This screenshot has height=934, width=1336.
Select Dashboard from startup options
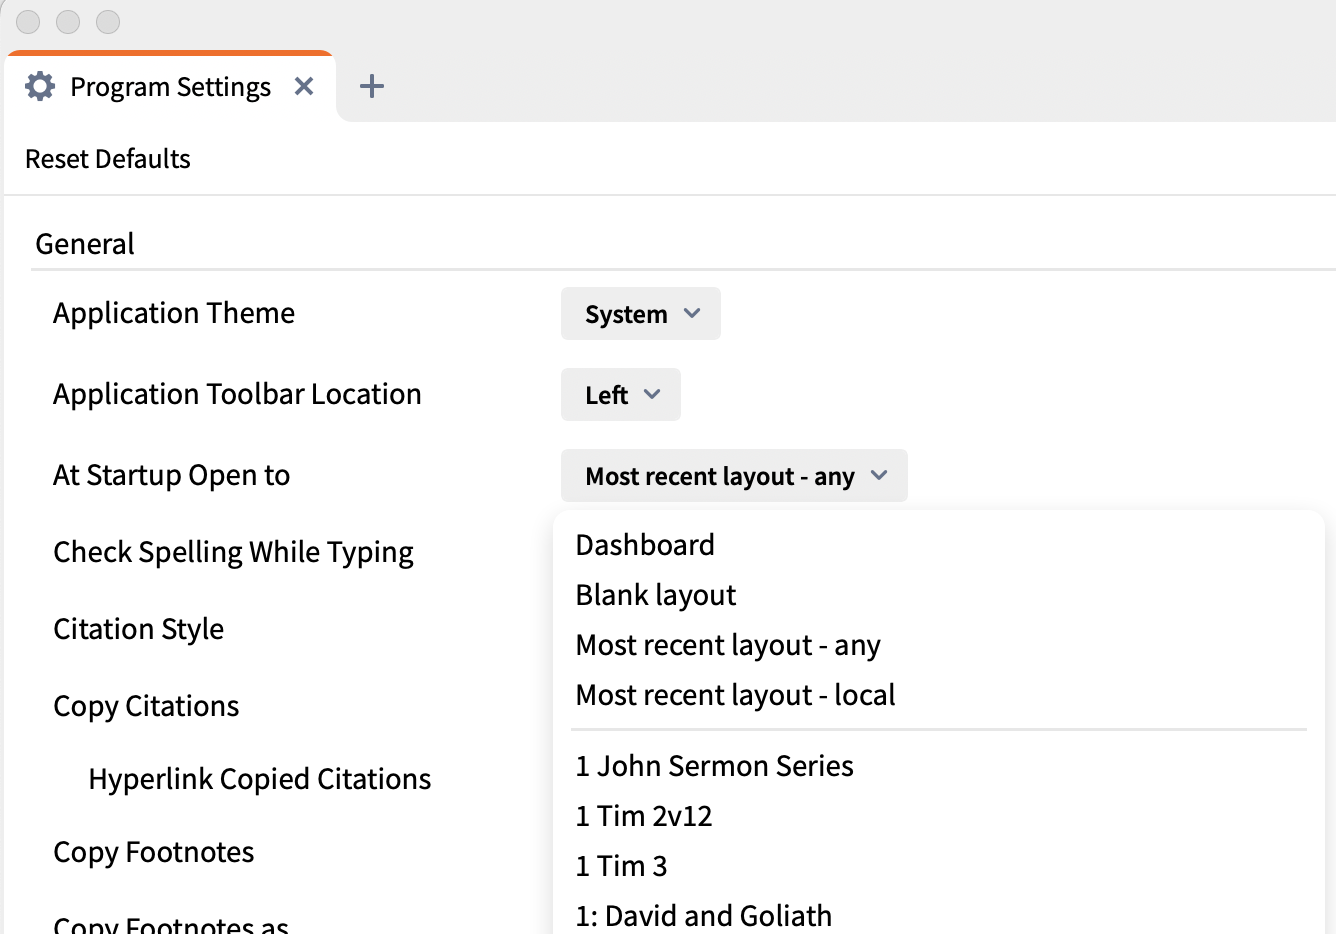pos(645,545)
